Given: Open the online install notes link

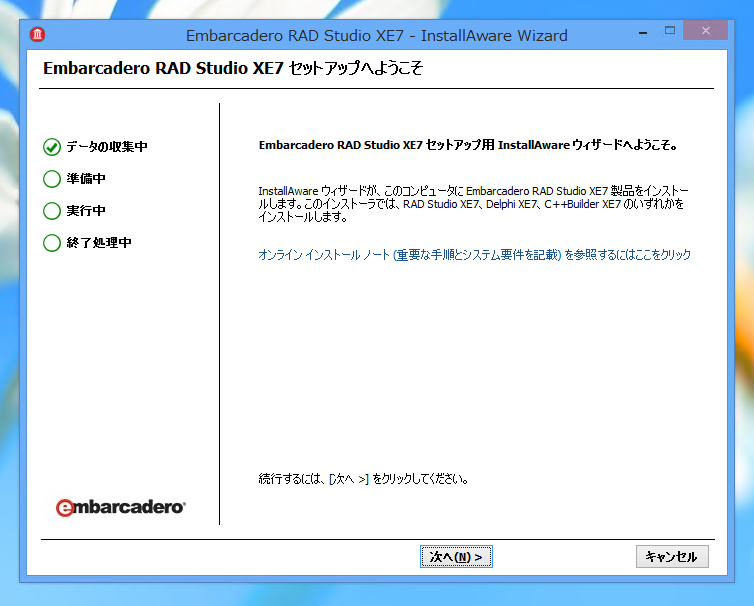Looking at the screenshot, I should (x=474, y=254).
